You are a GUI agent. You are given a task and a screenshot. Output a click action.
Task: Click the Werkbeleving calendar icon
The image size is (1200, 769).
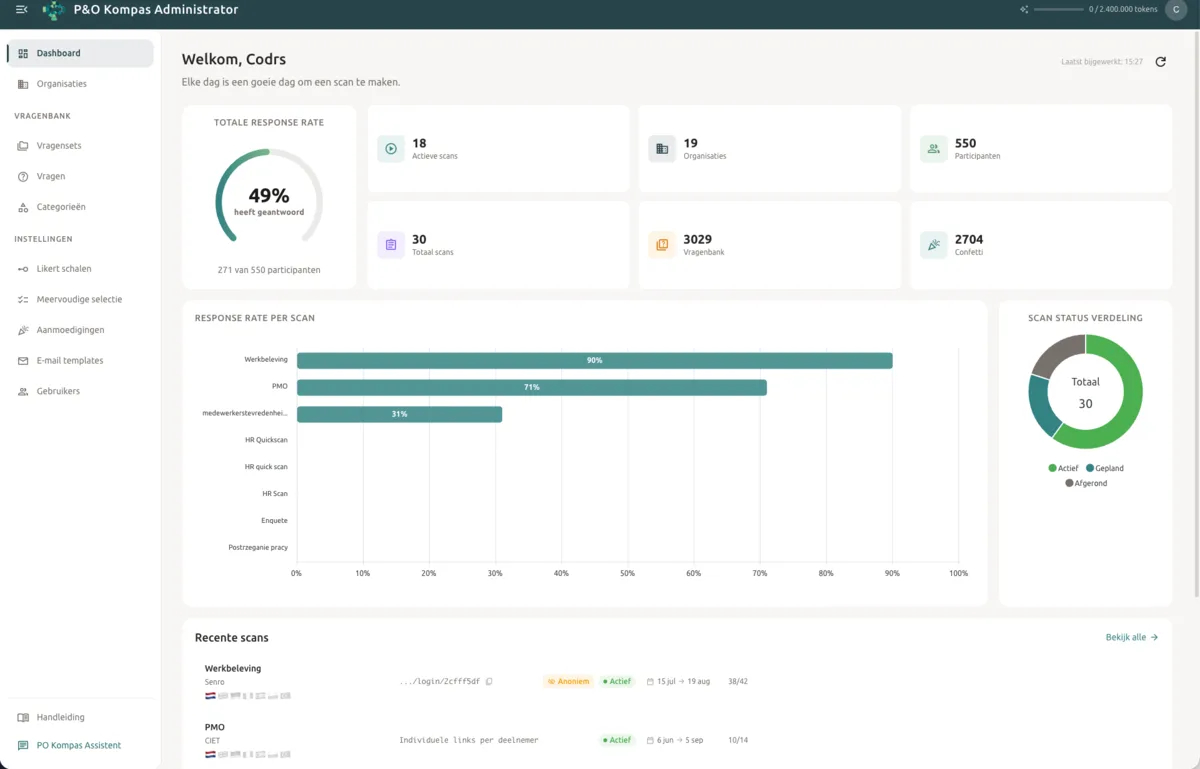pos(651,682)
